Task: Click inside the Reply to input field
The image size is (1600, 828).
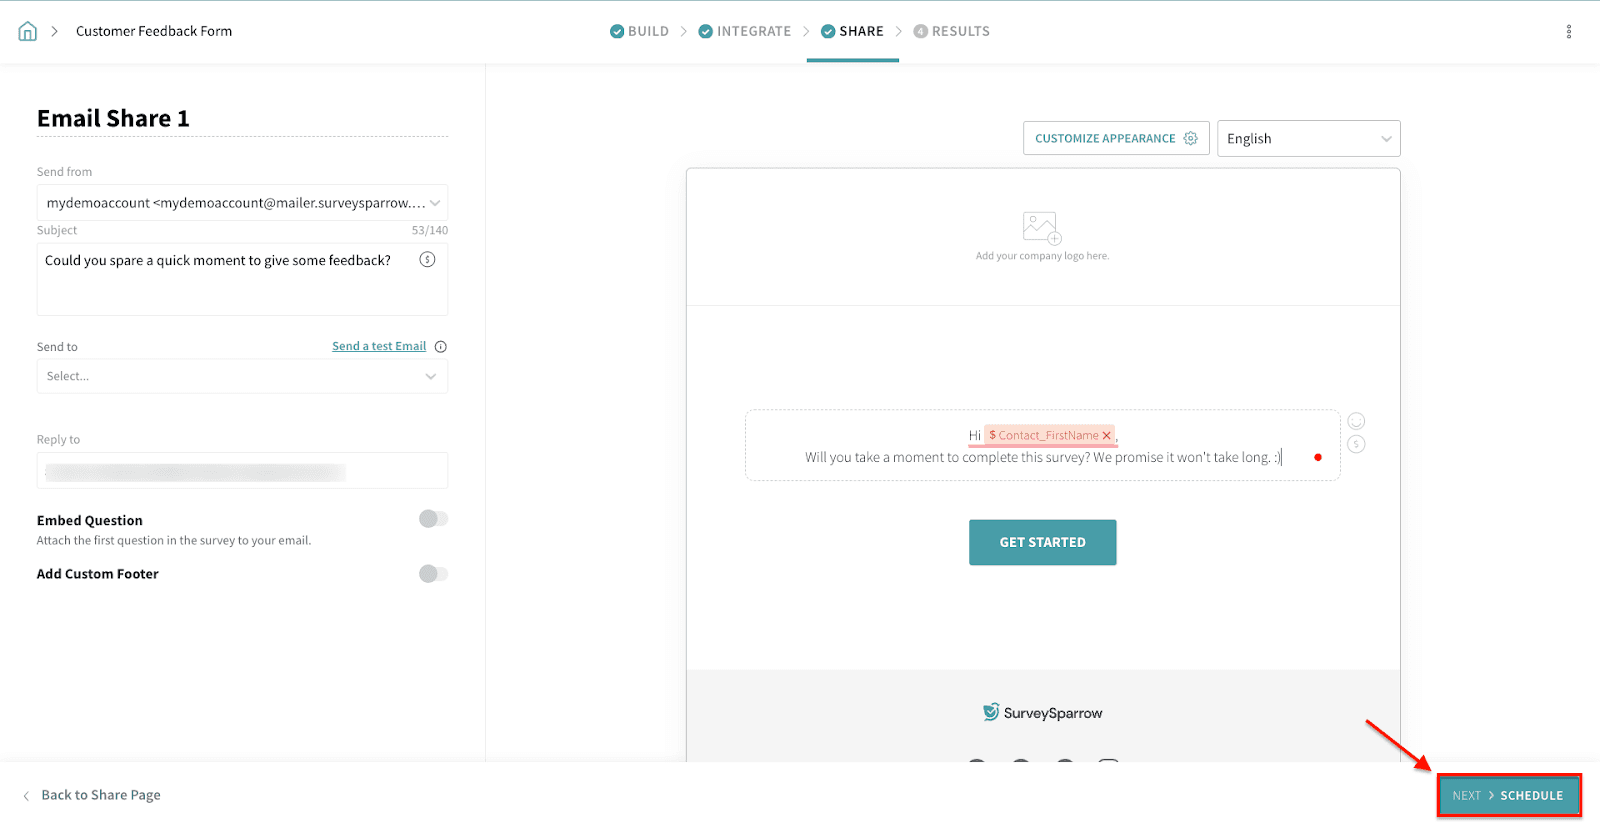Action: pyautogui.click(x=242, y=472)
